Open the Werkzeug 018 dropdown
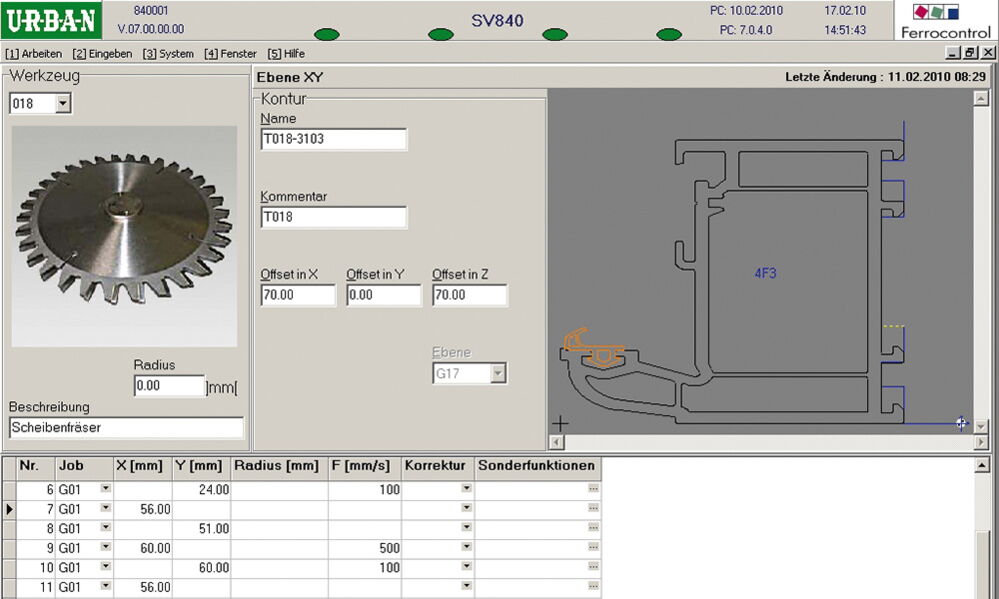Image resolution: width=999 pixels, height=599 pixels. point(62,103)
